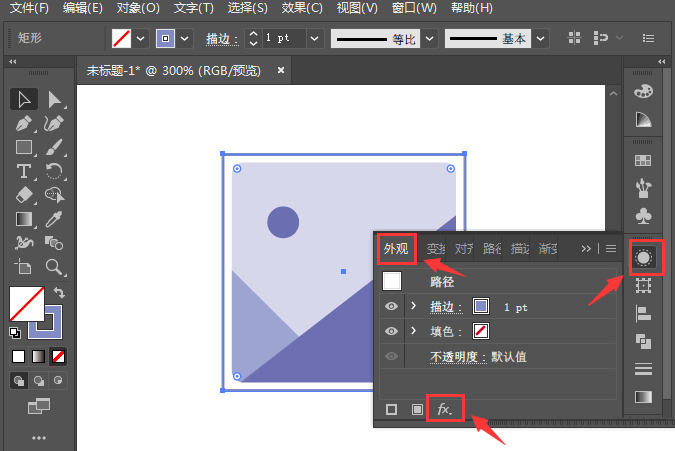This screenshot has height=451, width=675.
Task: Set None fill mode button
Action: pos(58,356)
